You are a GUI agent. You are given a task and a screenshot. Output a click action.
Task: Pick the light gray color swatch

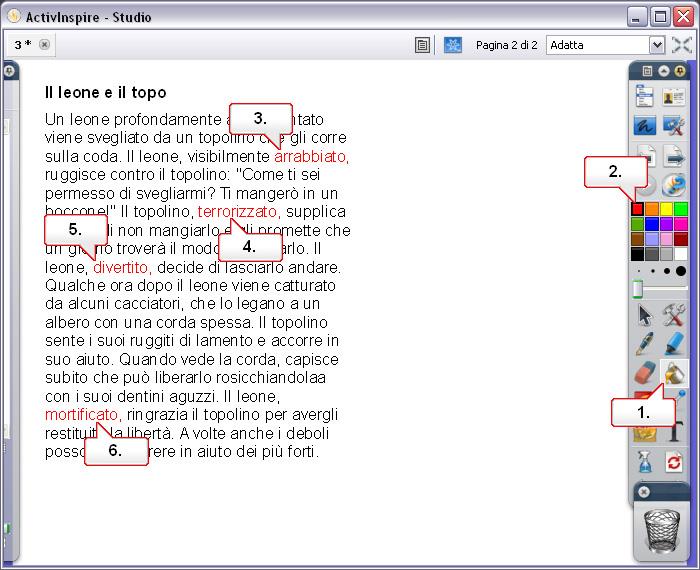click(667, 254)
